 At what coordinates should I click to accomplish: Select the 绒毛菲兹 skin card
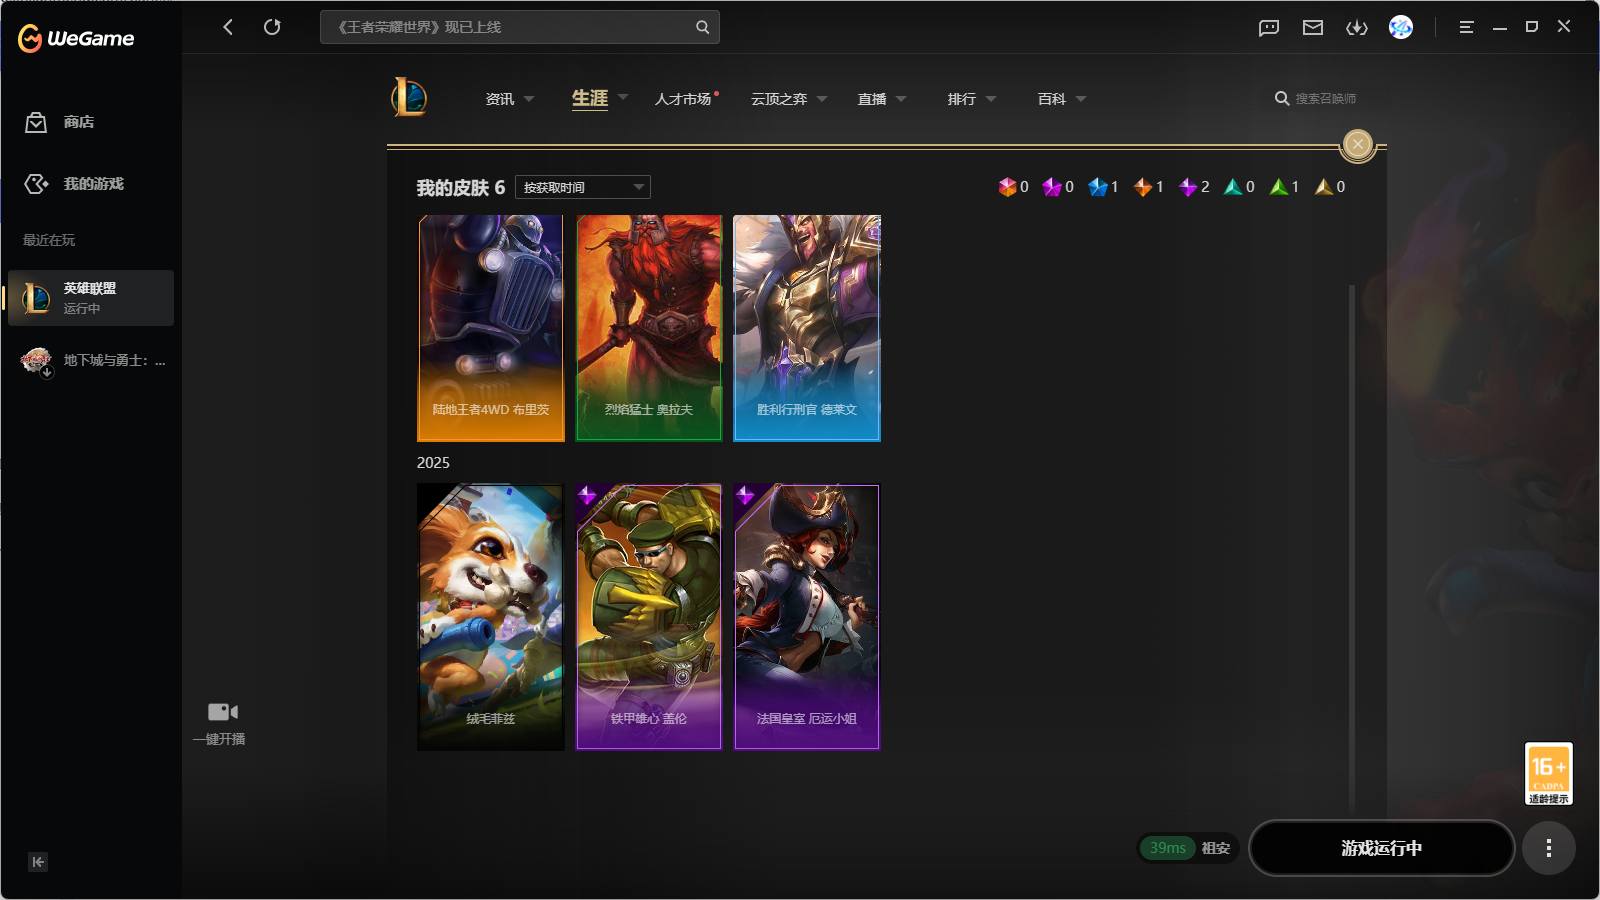click(x=490, y=617)
